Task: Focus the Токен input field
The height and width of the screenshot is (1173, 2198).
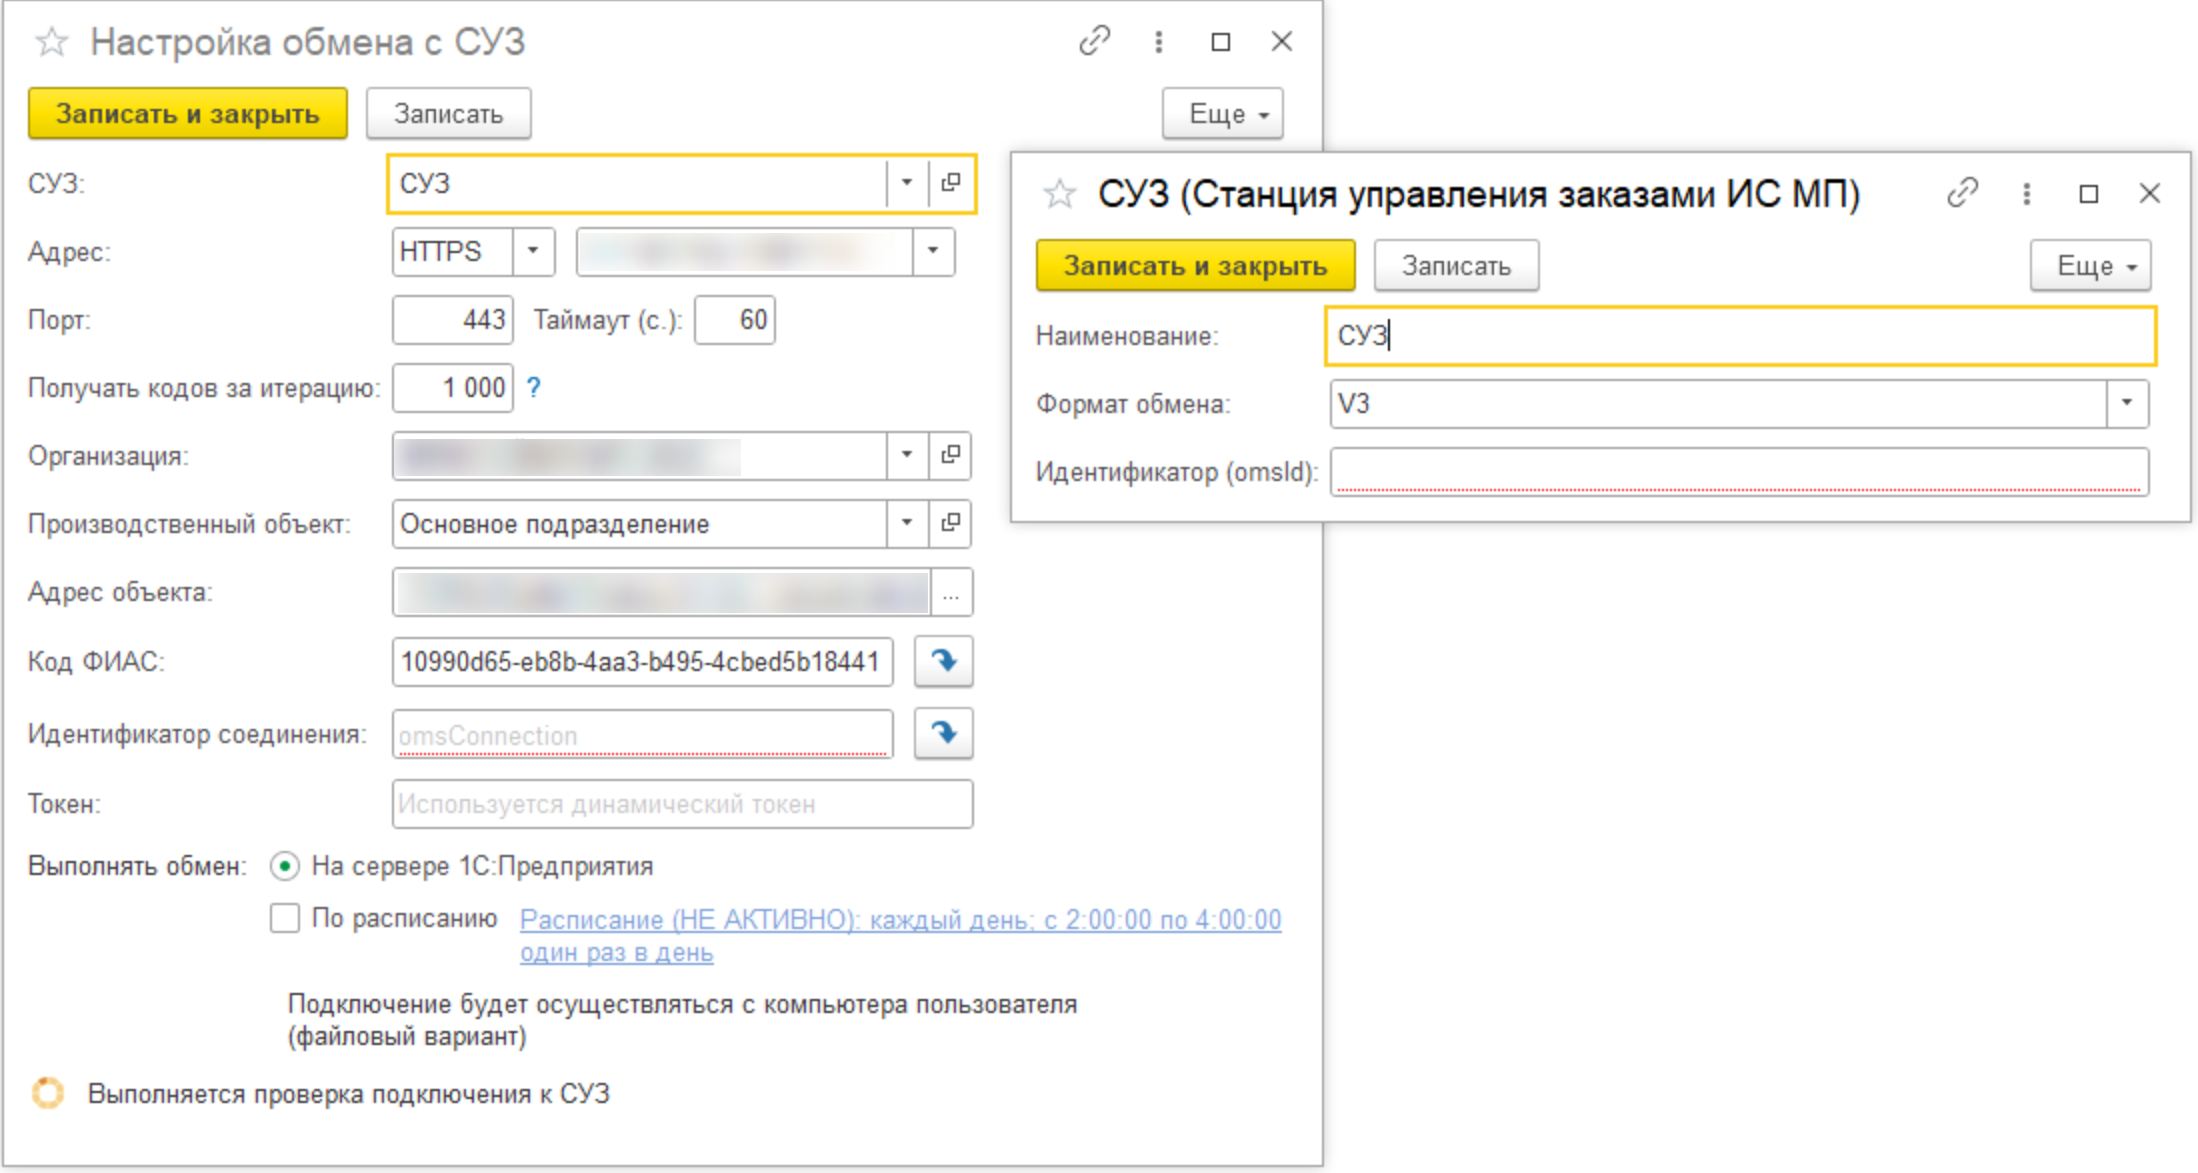Action: coord(683,804)
